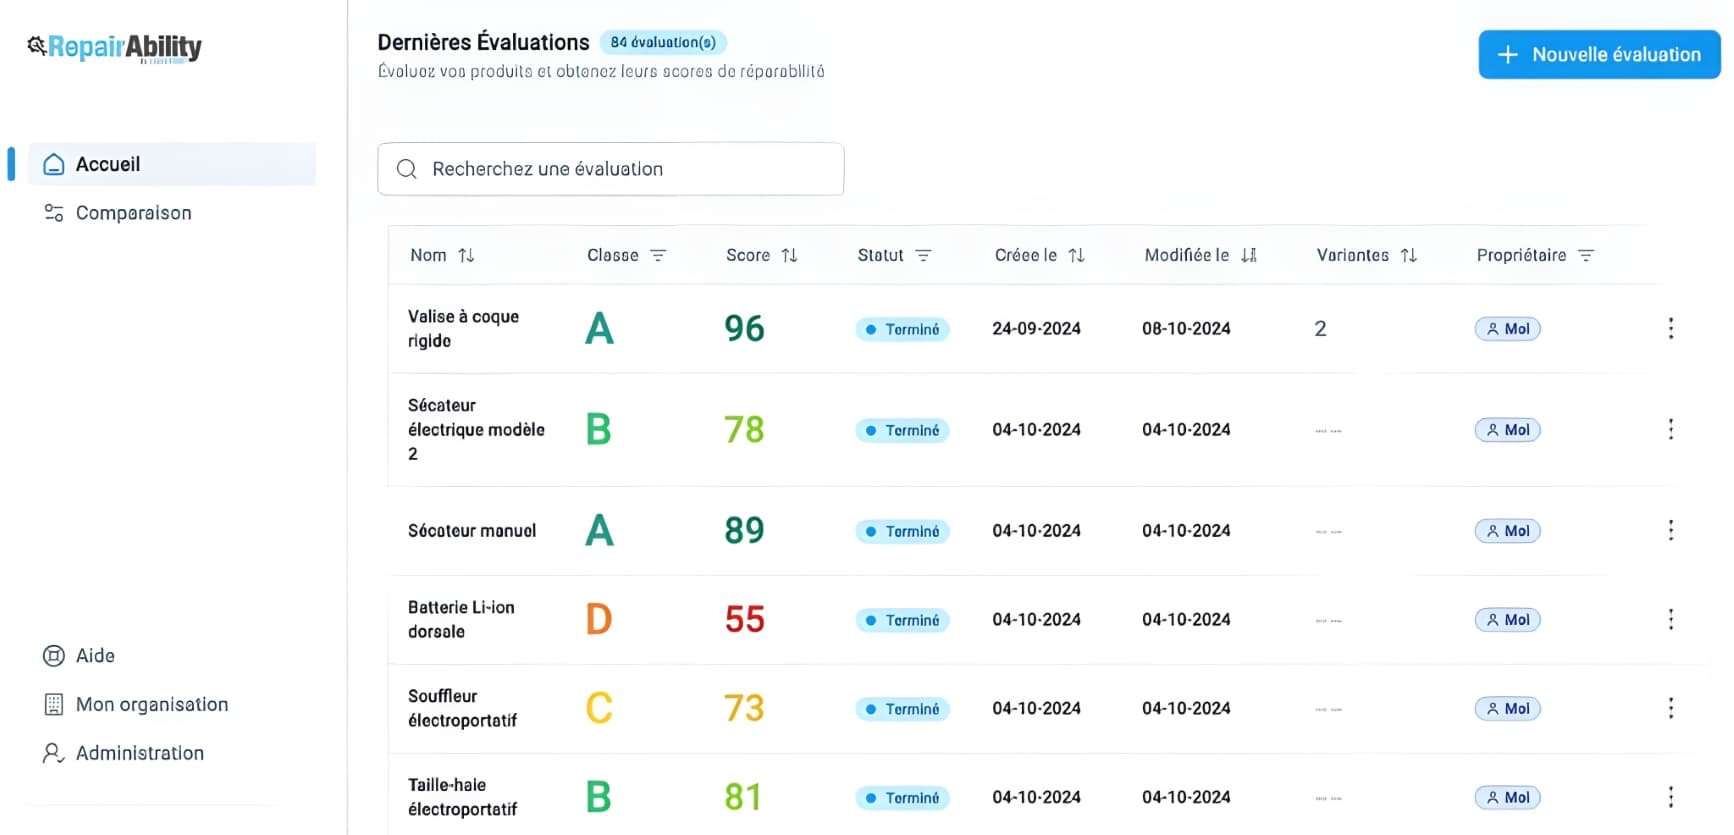Open Valise à coque rigide evaluation
1734x835 pixels.
pyautogui.click(x=463, y=328)
